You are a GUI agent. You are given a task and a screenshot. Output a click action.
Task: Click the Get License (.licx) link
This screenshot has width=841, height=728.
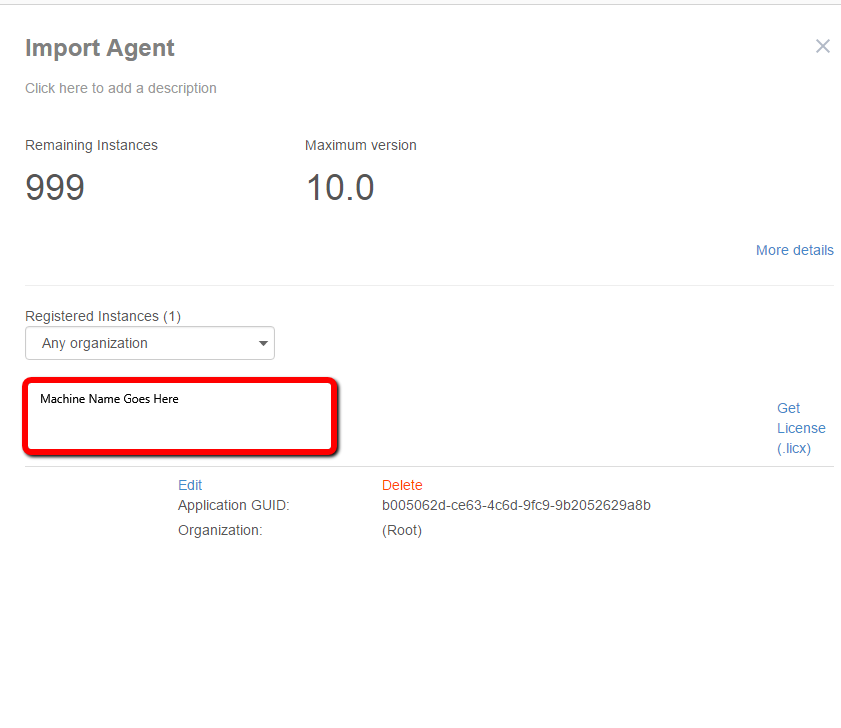point(801,428)
